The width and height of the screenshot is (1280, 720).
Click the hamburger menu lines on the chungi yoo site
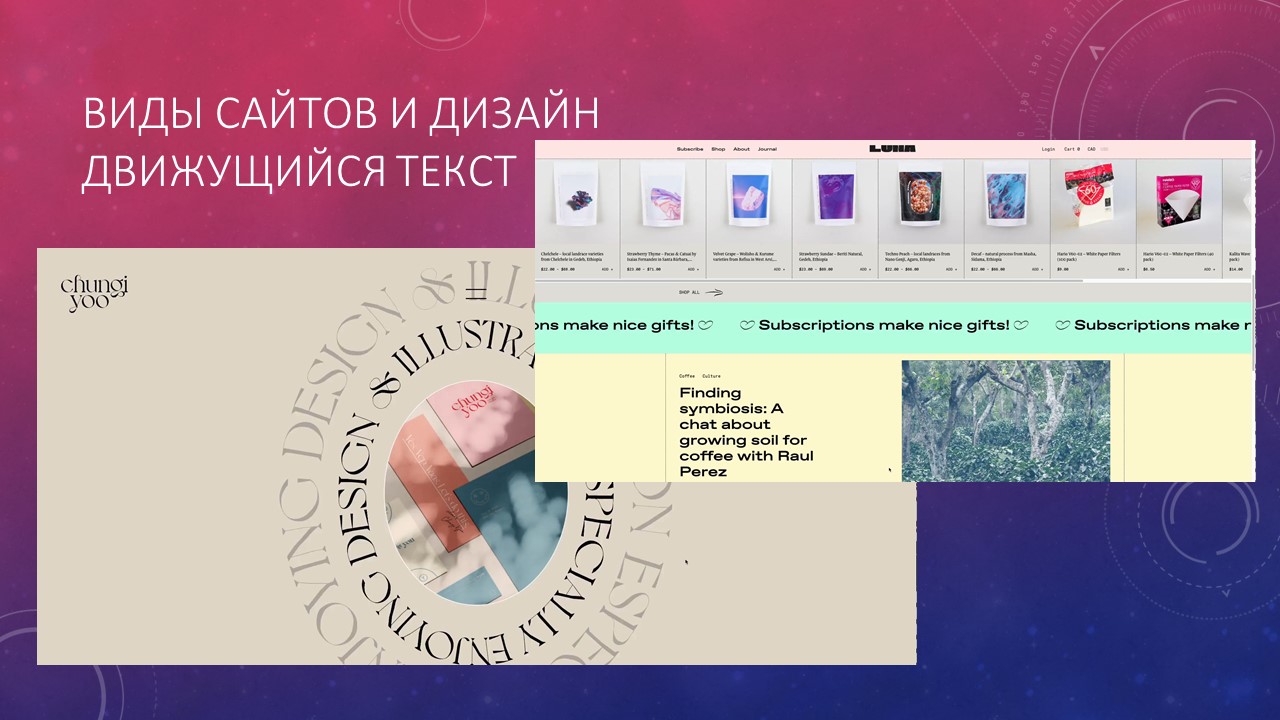click(x=476, y=293)
